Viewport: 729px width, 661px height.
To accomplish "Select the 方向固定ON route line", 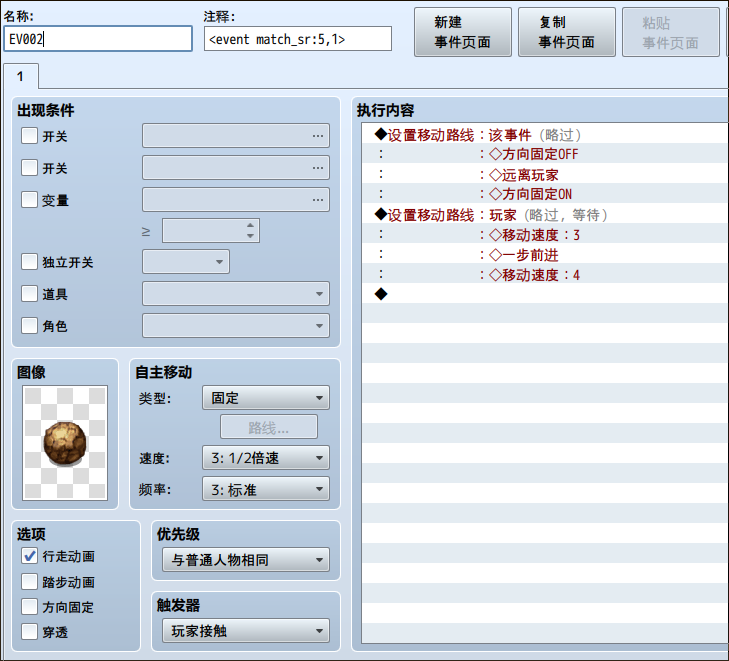I will 545,194.
